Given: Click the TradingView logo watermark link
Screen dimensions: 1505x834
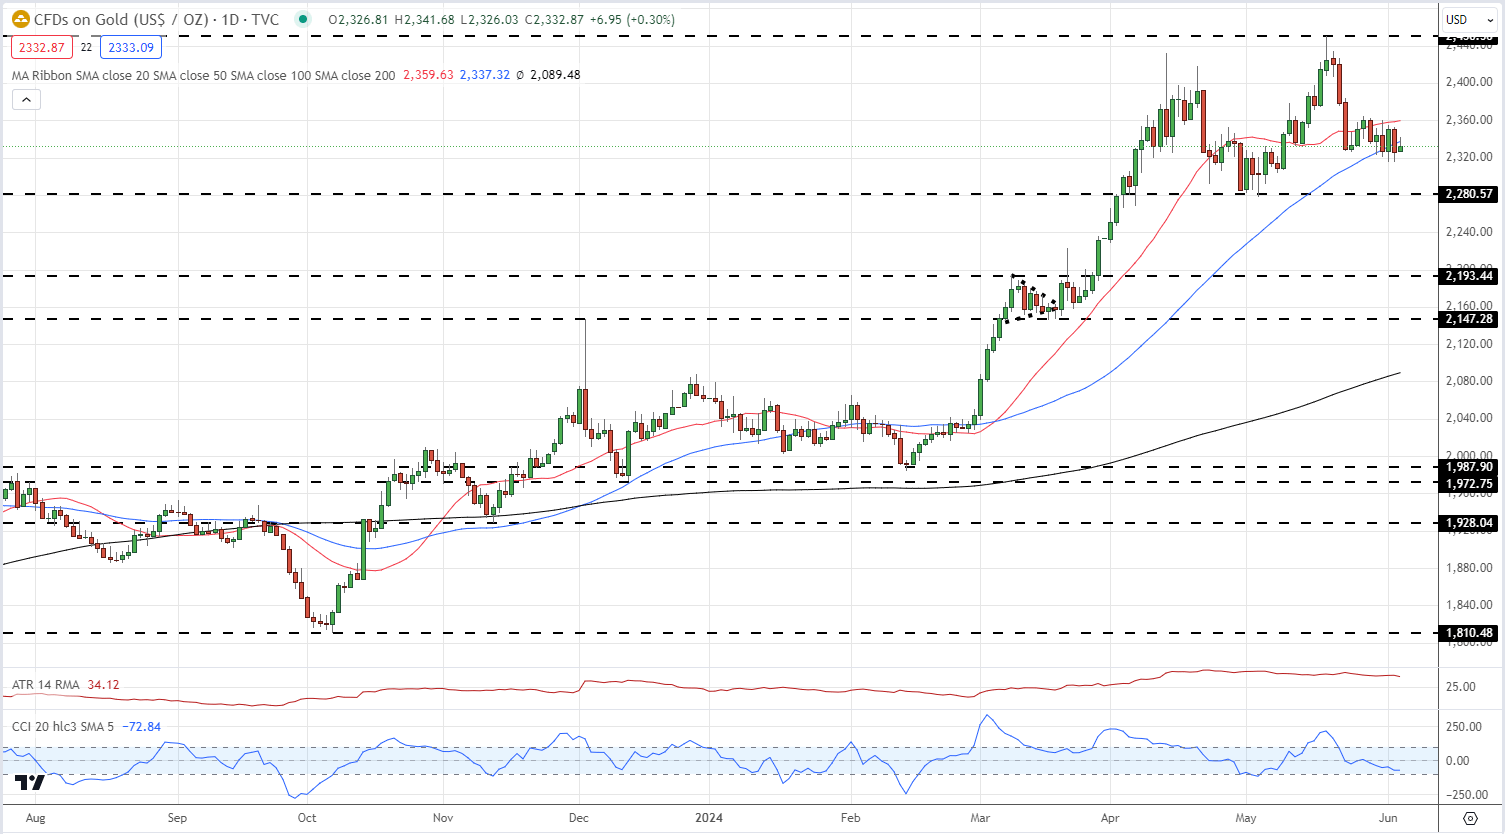Looking at the screenshot, I should pyautogui.click(x=31, y=782).
